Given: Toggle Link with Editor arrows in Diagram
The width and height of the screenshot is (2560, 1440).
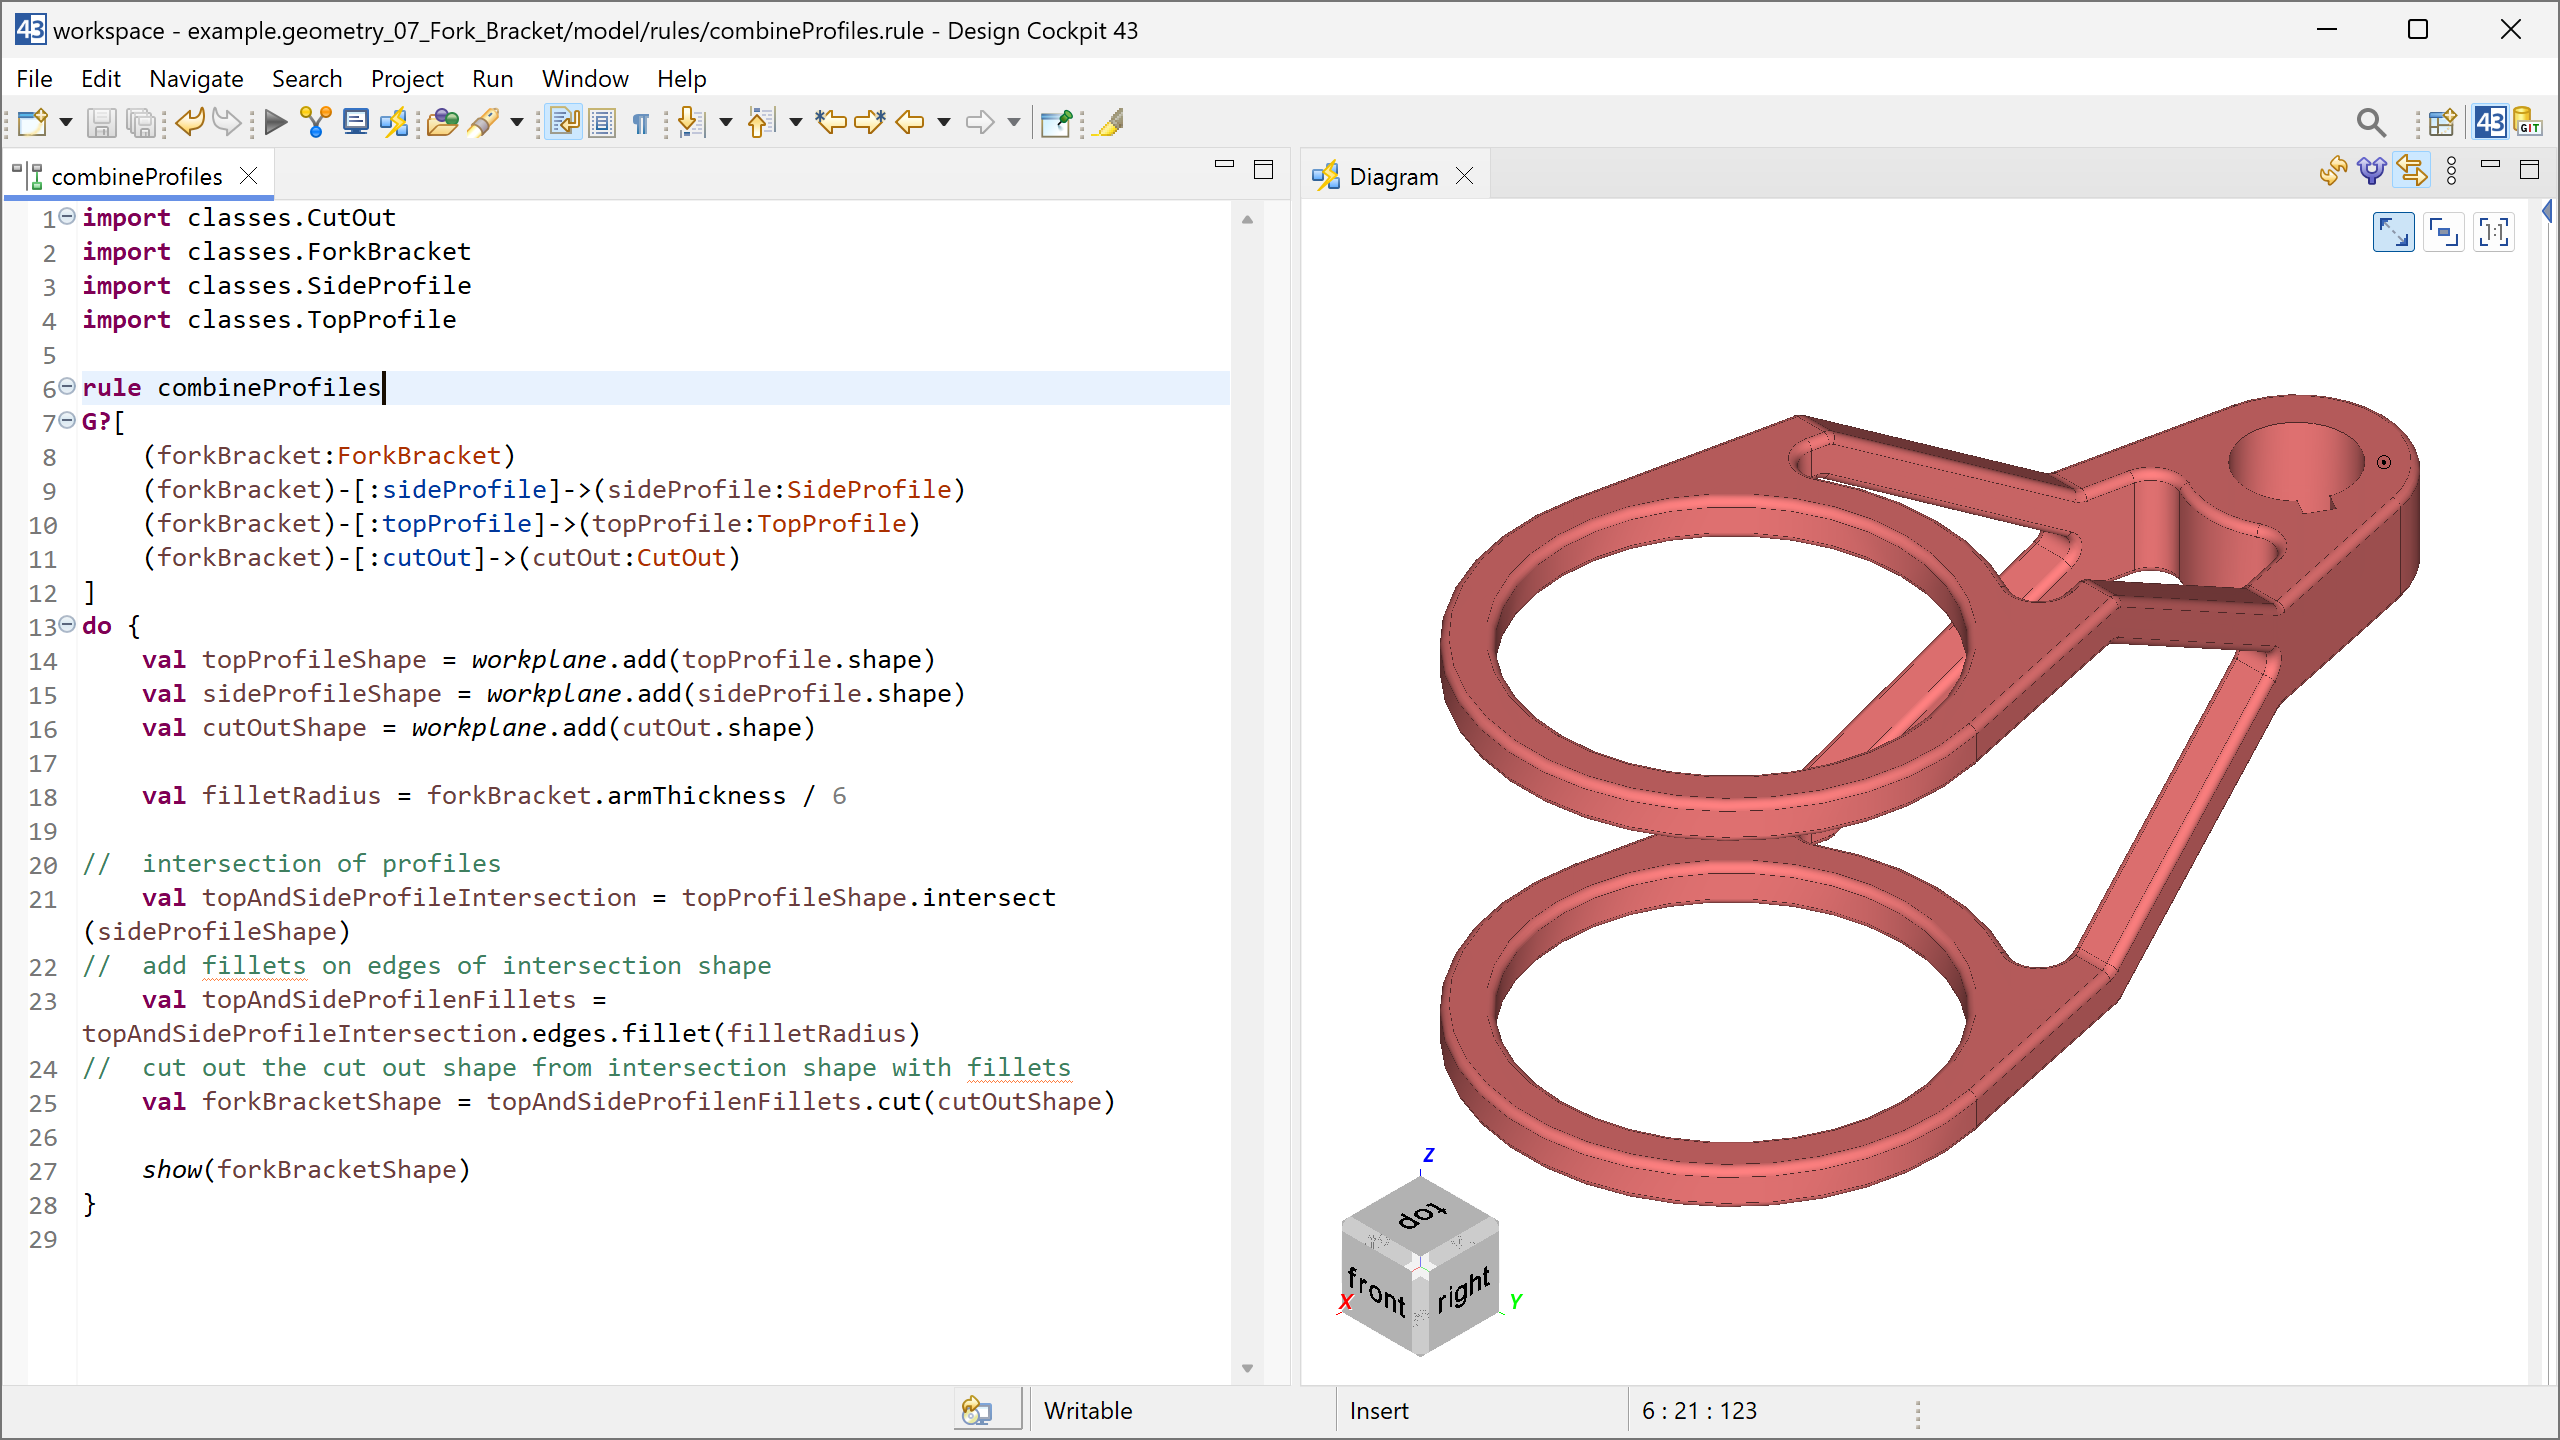Looking at the screenshot, I should point(2411,172).
